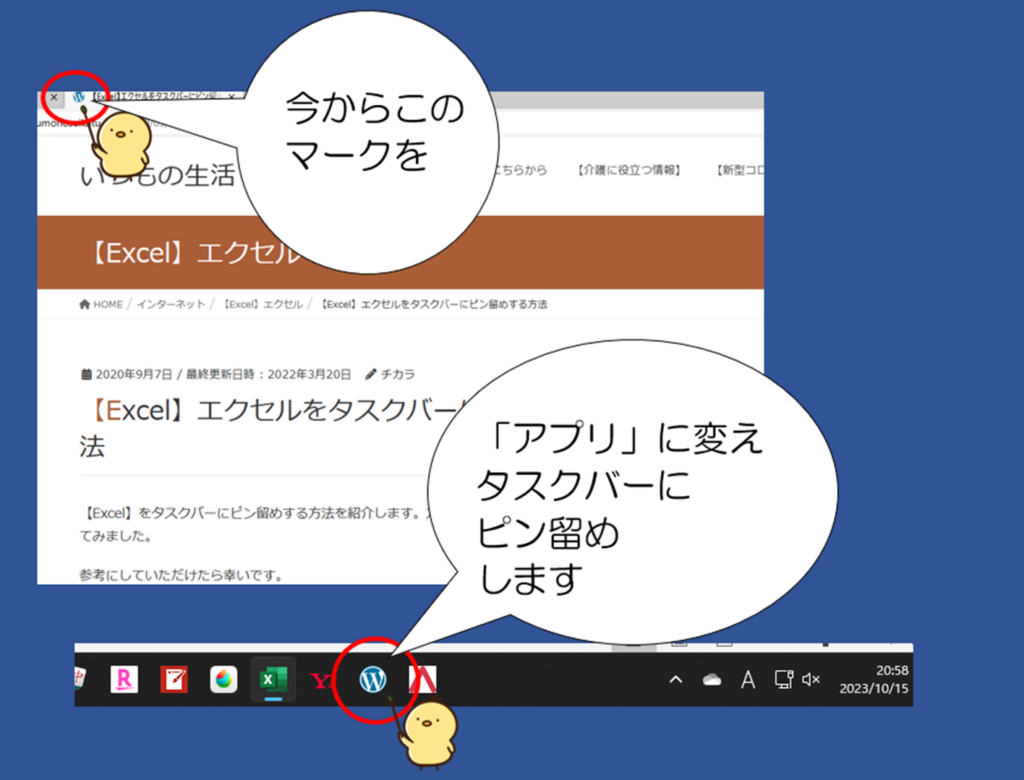This screenshot has height=780, width=1024.
Task: Click the muted volume tray icon
Action: pos(811,680)
